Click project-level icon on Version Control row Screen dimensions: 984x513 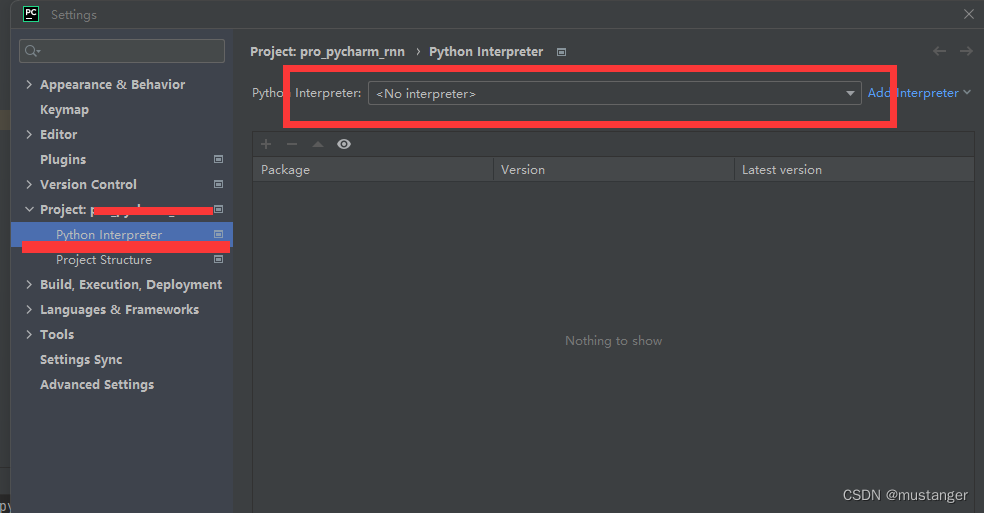(x=218, y=185)
